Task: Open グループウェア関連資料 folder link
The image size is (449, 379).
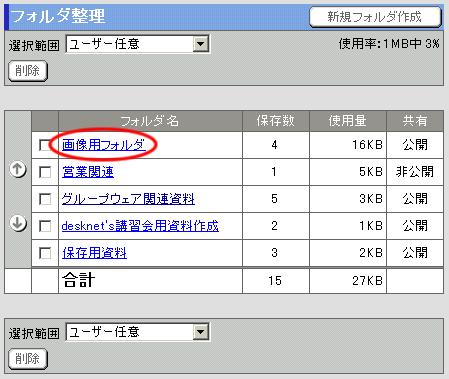Action: pos(128,199)
